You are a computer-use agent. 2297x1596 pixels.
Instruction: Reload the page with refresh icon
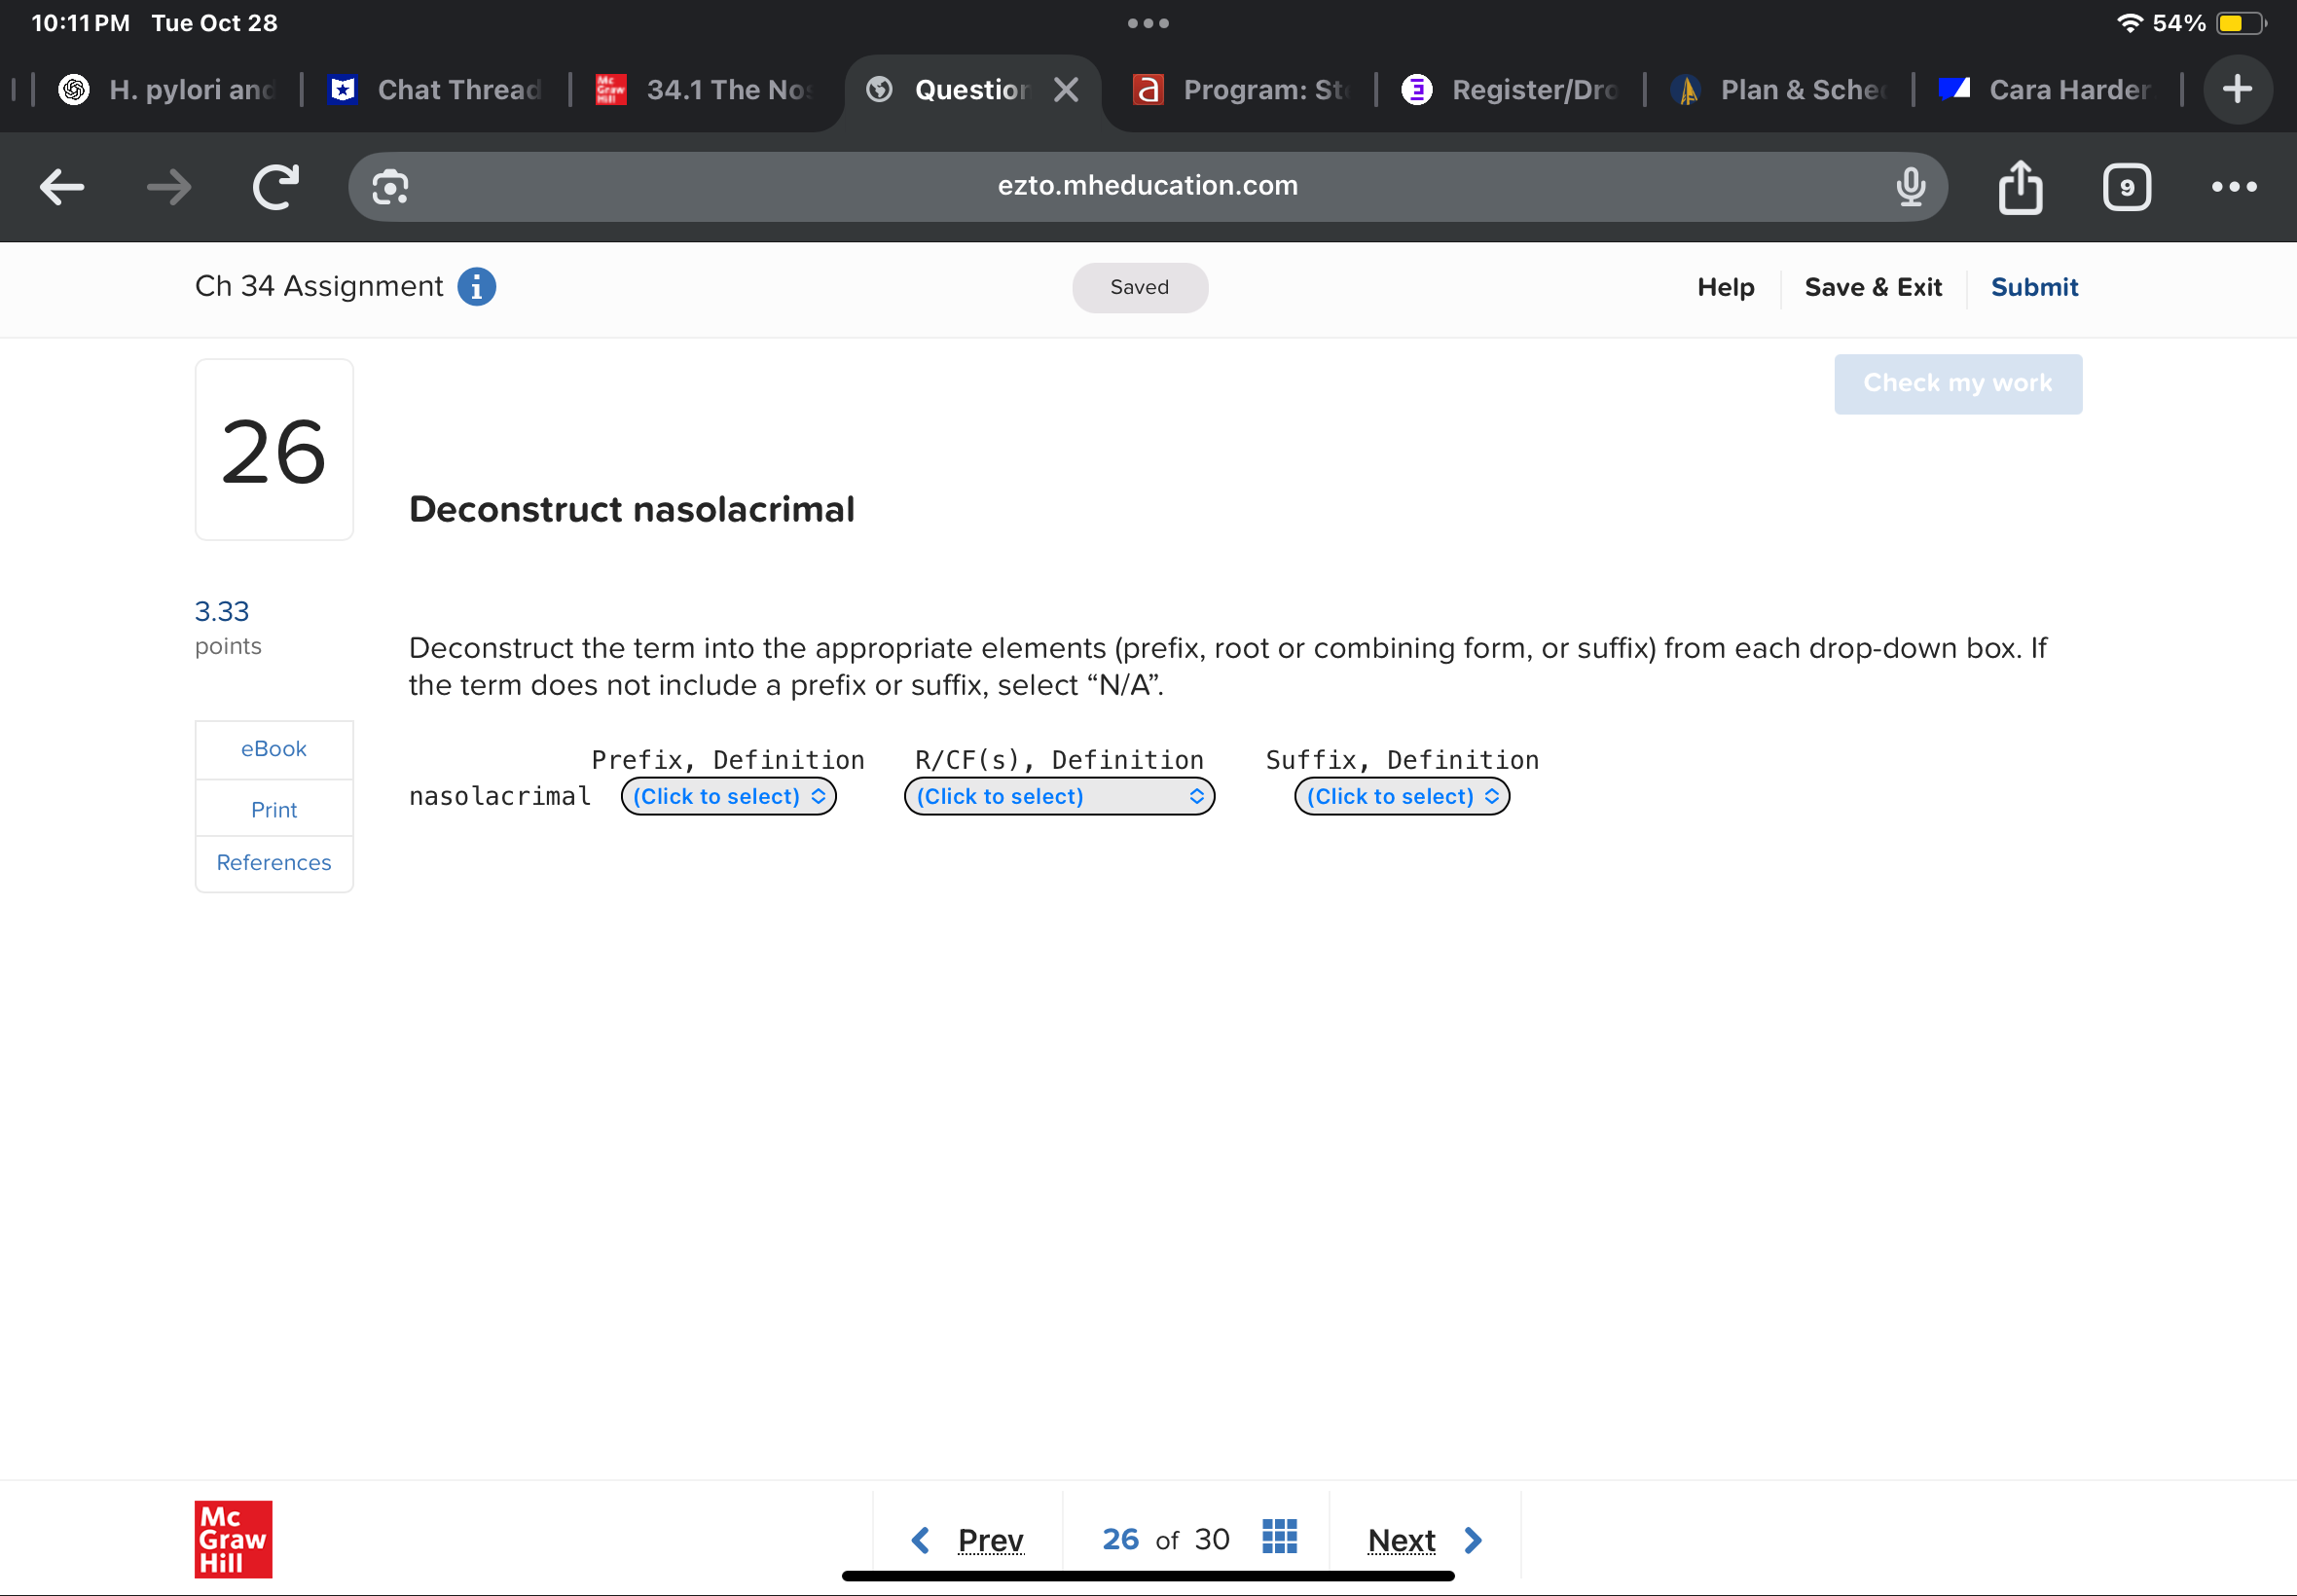[x=275, y=187]
